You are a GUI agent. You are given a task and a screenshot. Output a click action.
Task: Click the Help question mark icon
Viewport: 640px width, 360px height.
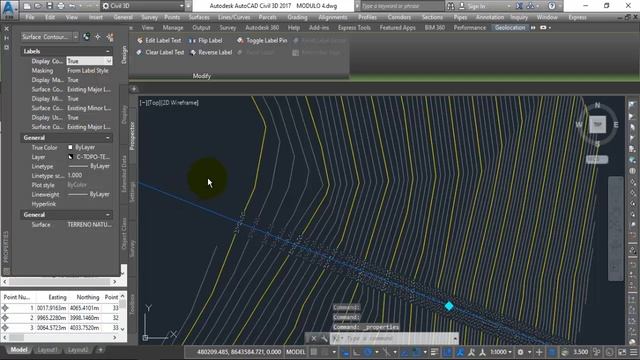(x=551, y=6)
